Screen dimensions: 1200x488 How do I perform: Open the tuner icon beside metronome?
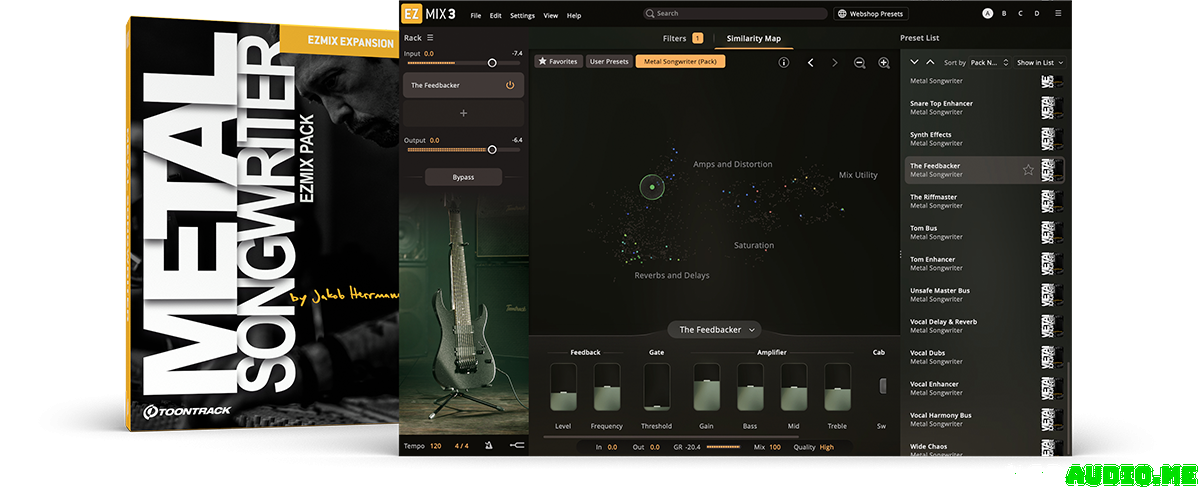pyautogui.click(x=516, y=446)
